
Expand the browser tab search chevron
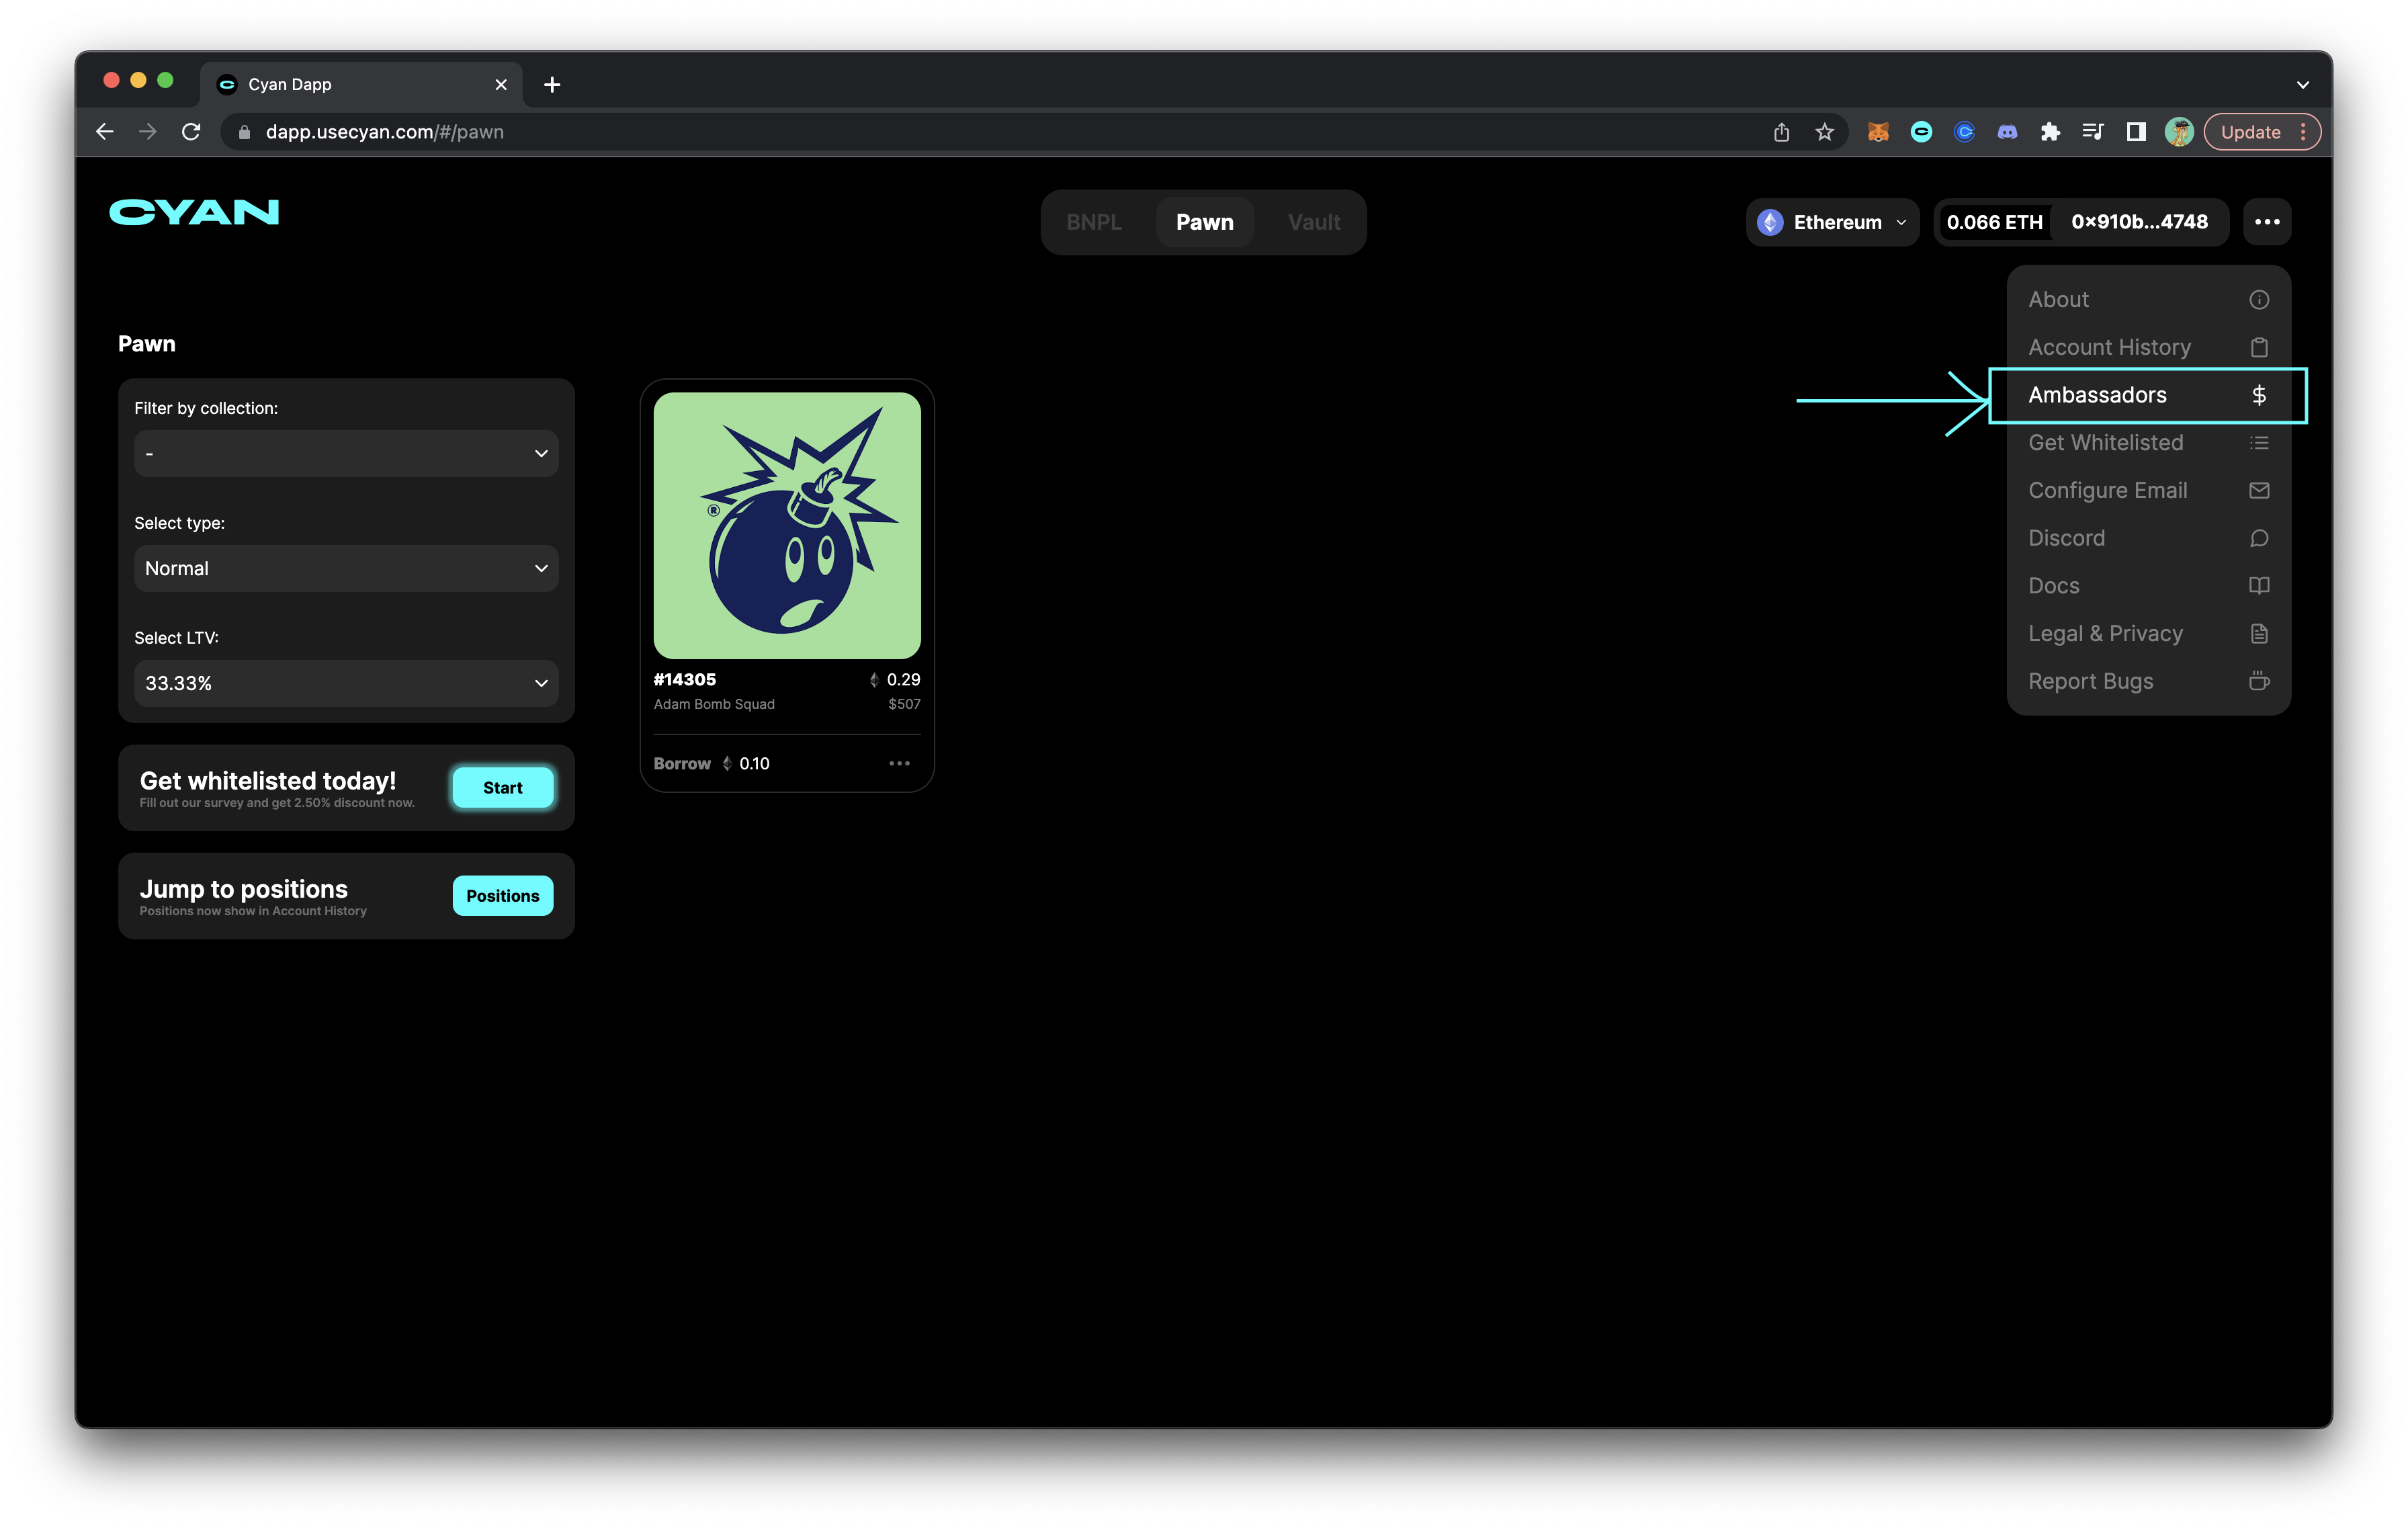click(x=2303, y=85)
